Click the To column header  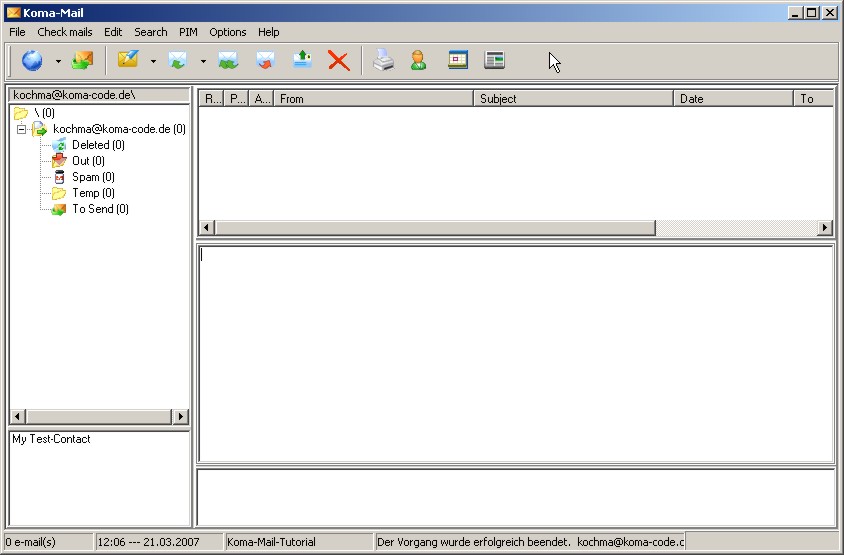coord(813,99)
